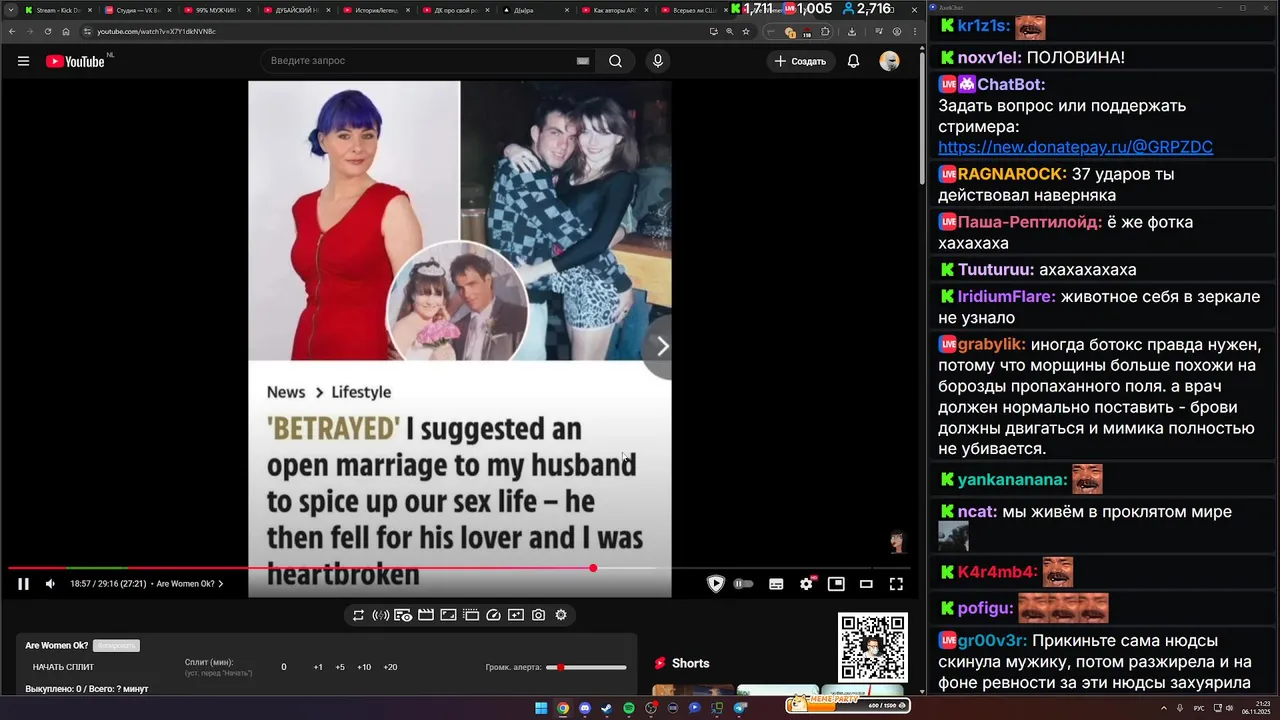This screenshot has width=1280, height=720.
Task: Toggle subtitles on the video player
Action: (x=776, y=584)
